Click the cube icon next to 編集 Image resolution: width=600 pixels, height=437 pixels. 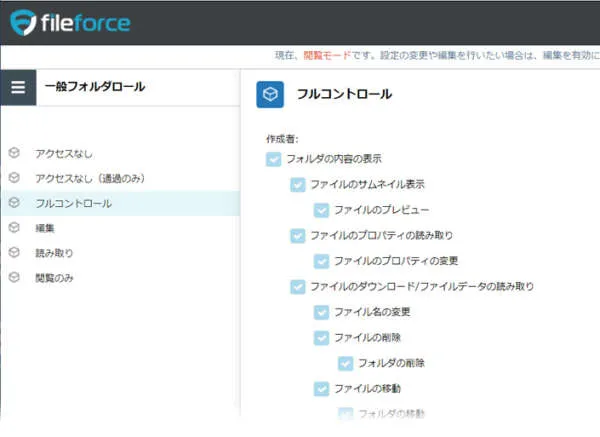click(14, 228)
